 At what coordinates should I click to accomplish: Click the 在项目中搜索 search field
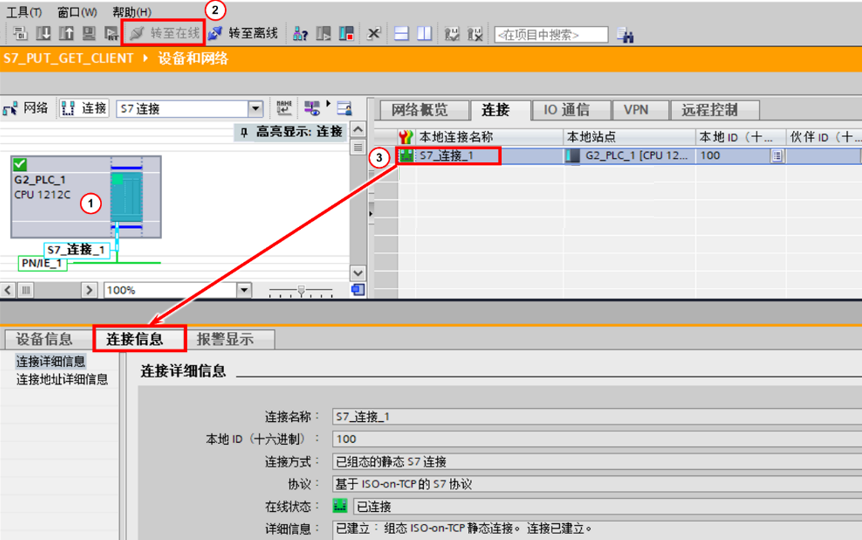point(551,35)
